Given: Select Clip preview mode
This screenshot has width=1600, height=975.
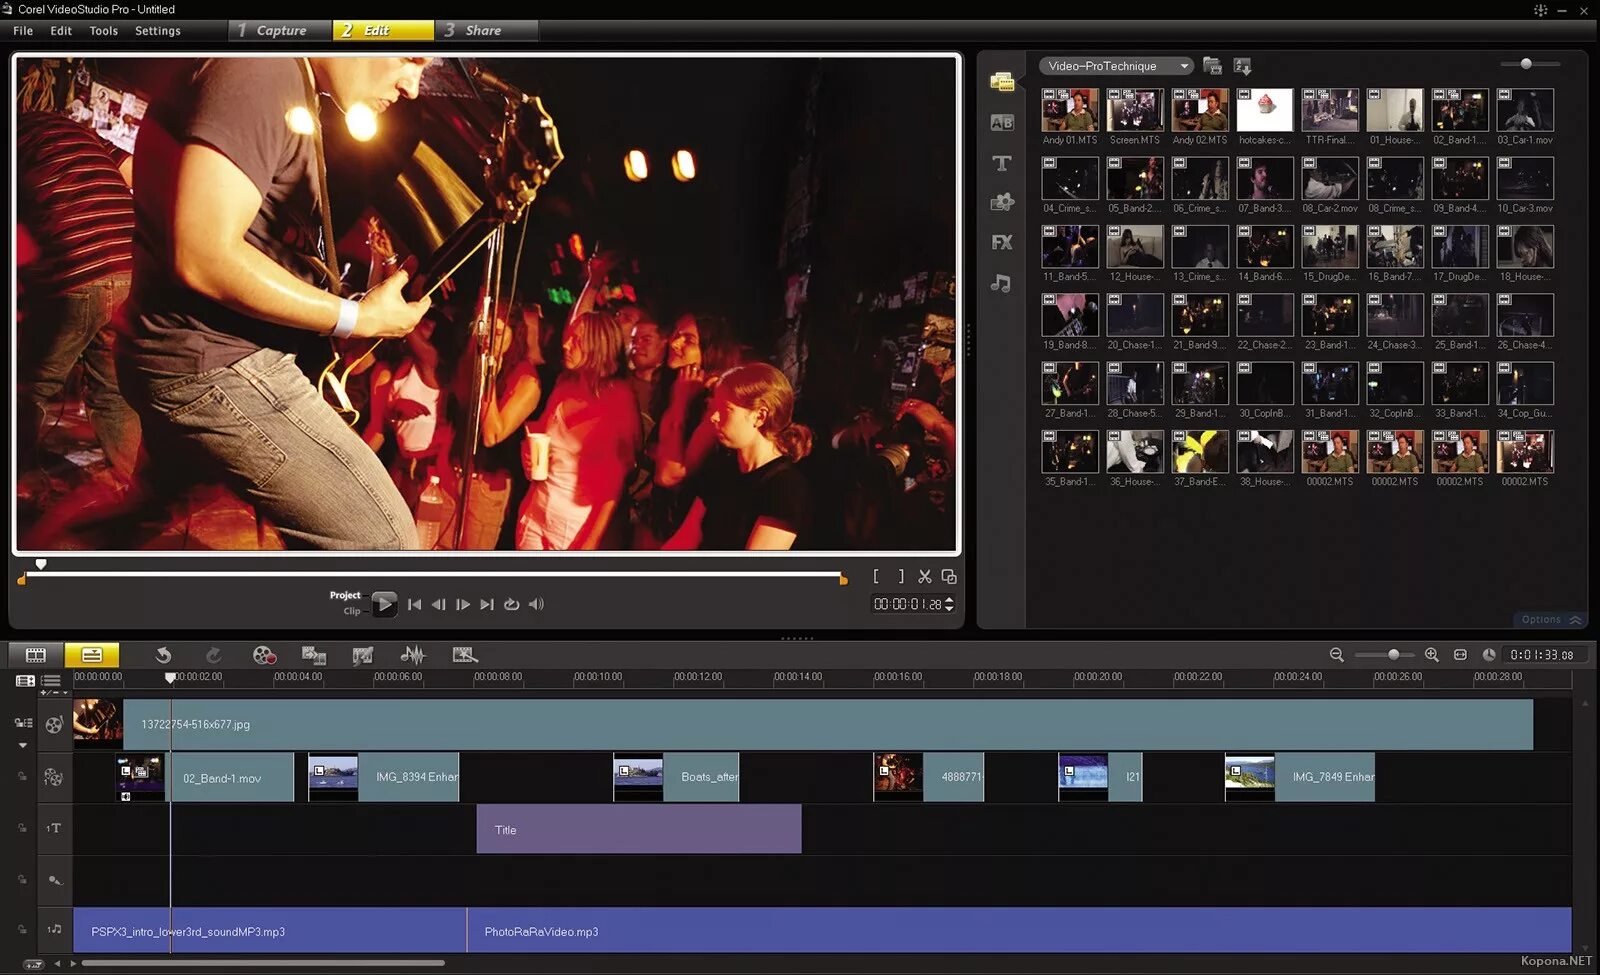Looking at the screenshot, I should pos(352,611).
